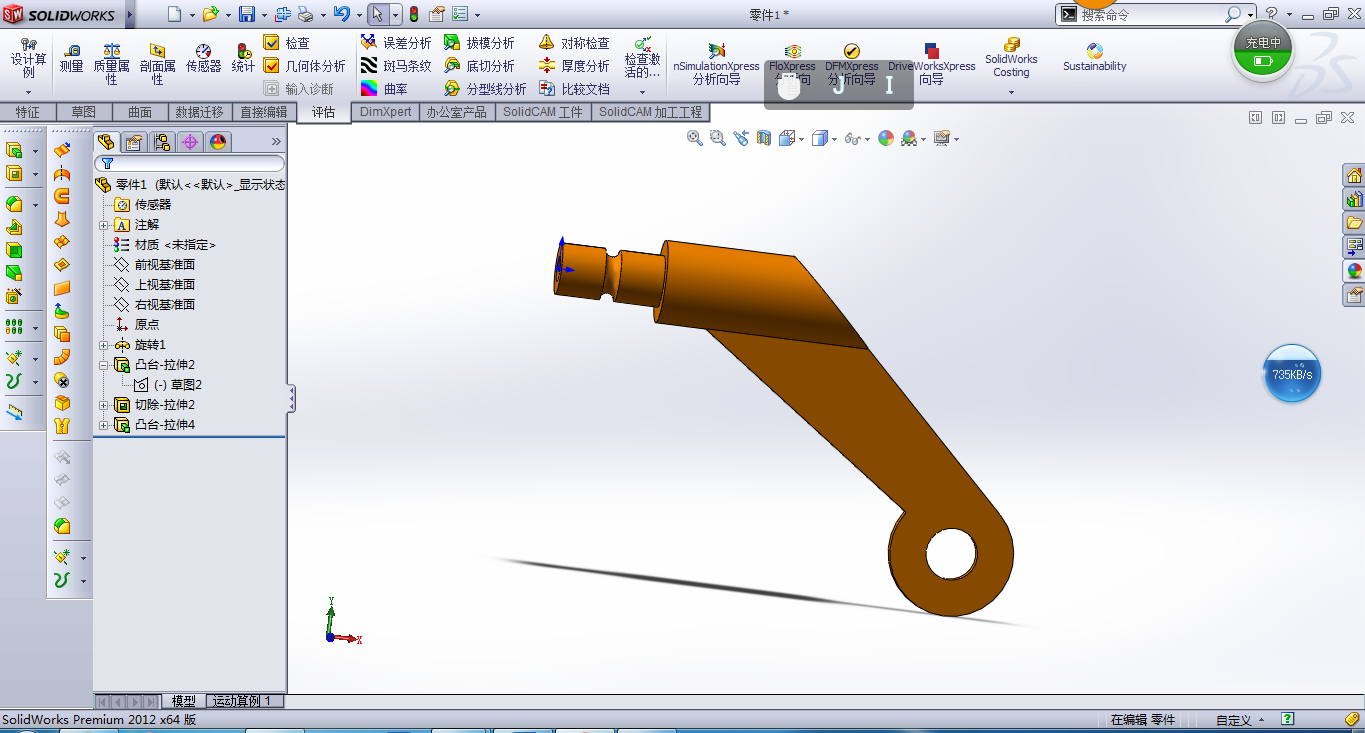Click the 传感器 sensor tool
Screen dimensions: 1365x733
[x=203, y=58]
